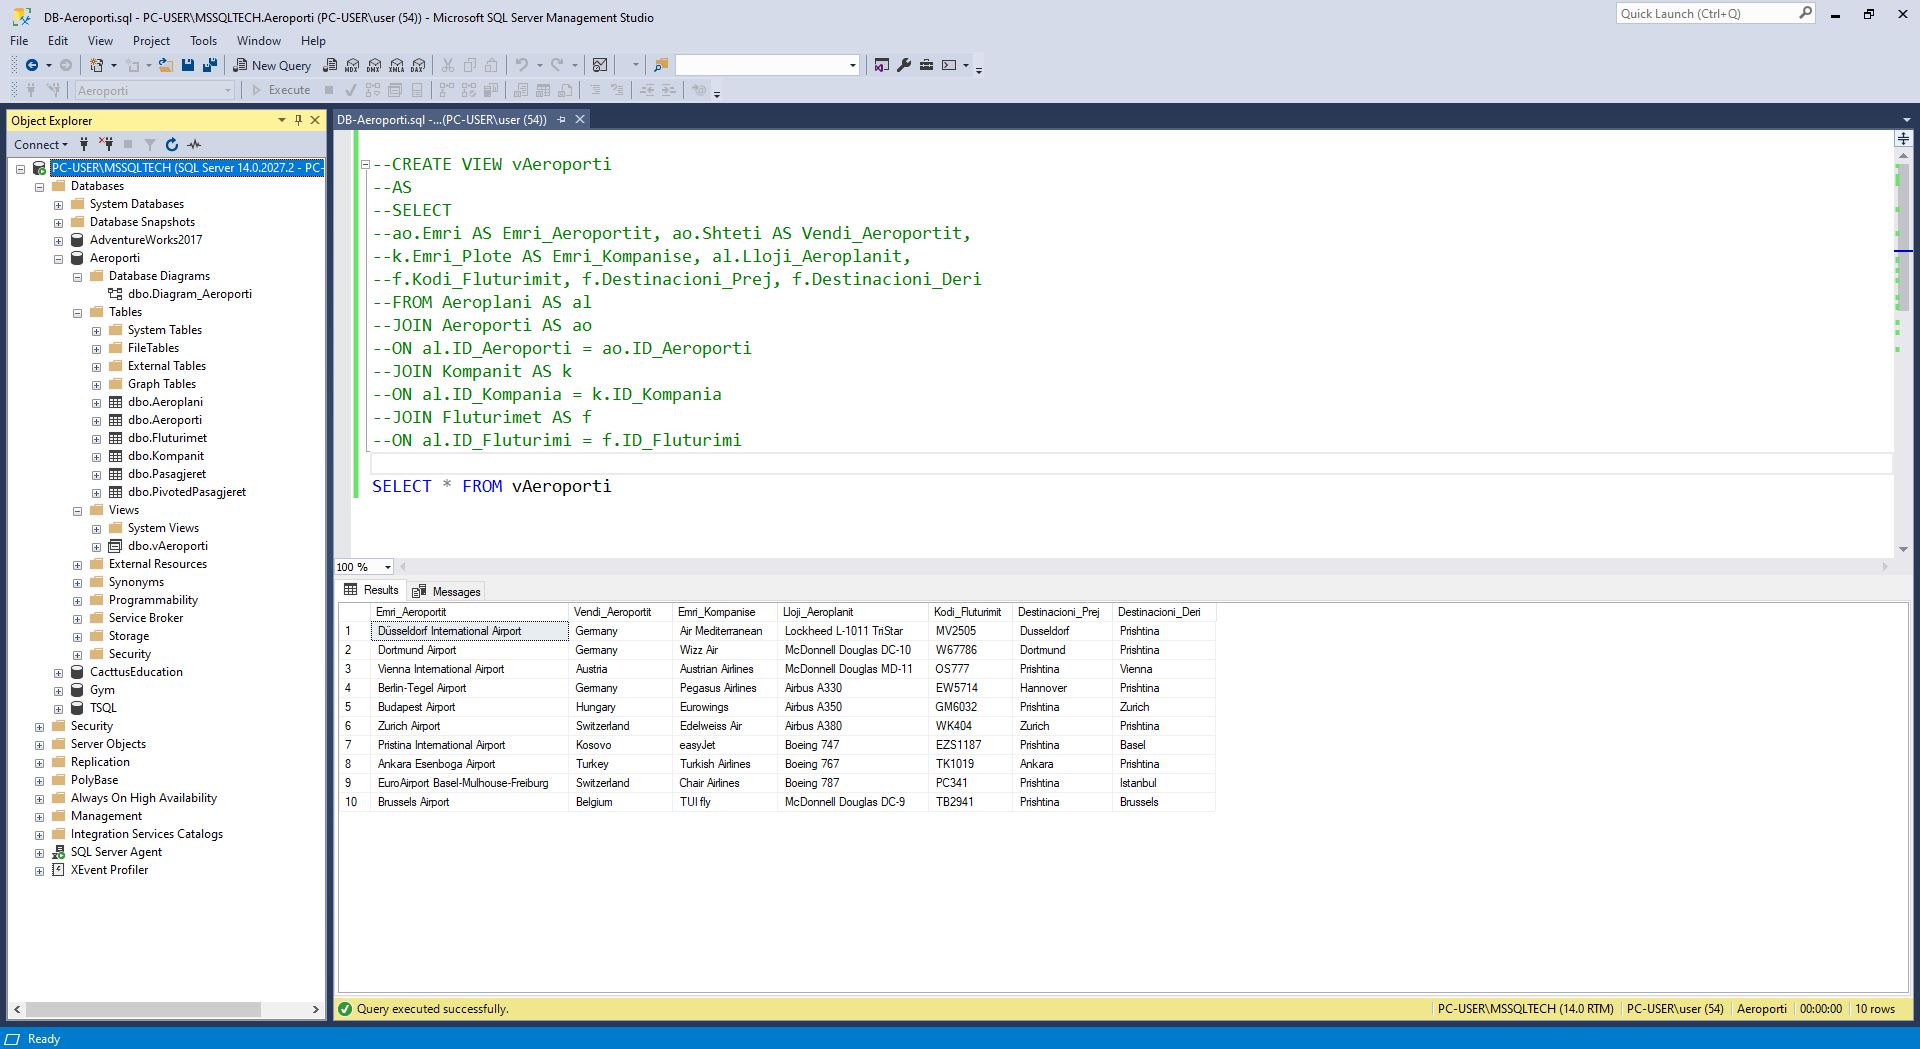Open the Aeroporti available databases dropdown
This screenshot has width=1920, height=1049.
click(228, 90)
